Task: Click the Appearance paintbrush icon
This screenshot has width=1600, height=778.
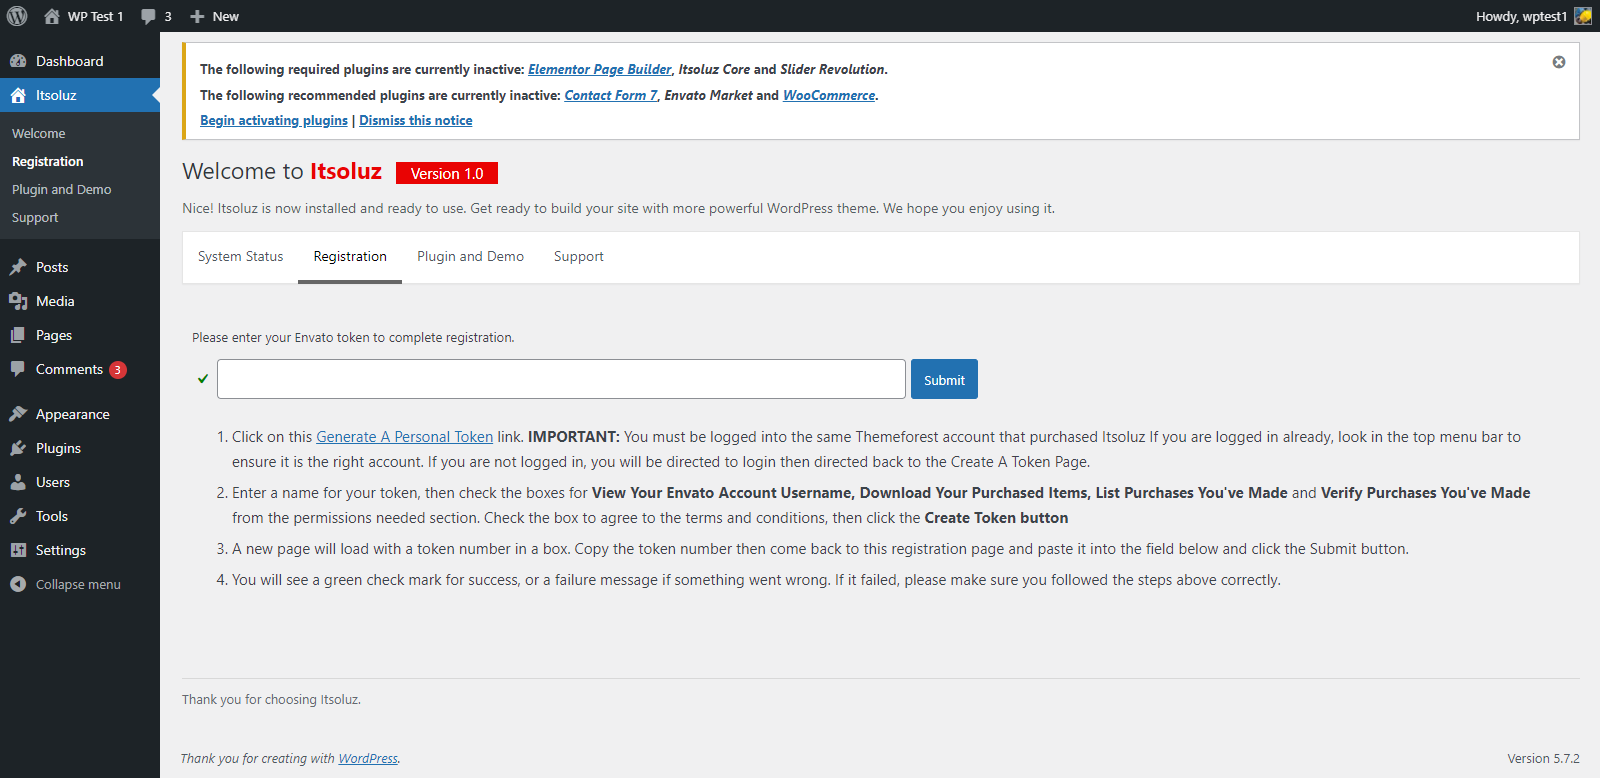Action: click(18, 414)
